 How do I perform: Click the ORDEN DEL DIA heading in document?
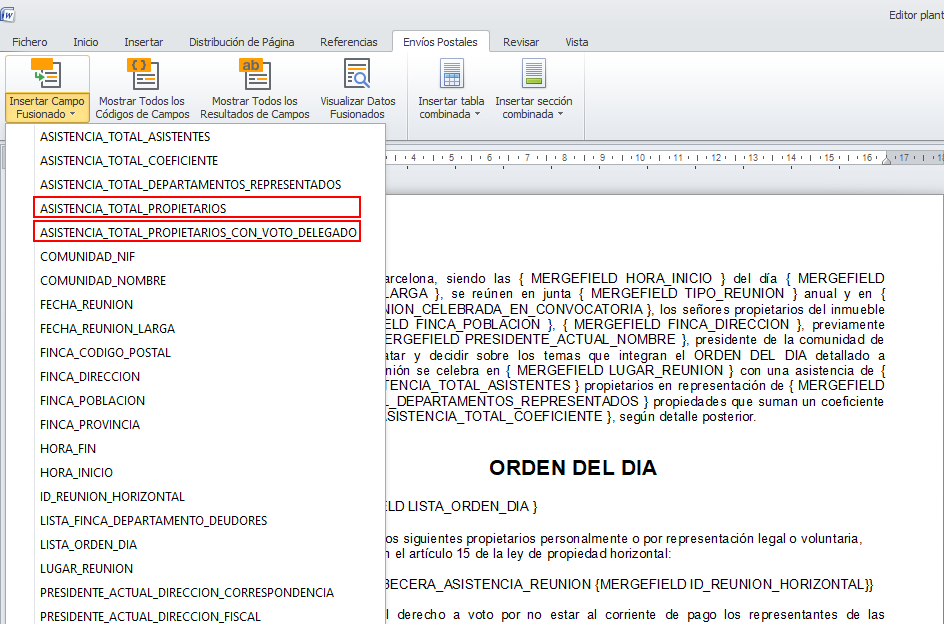coord(573,468)
